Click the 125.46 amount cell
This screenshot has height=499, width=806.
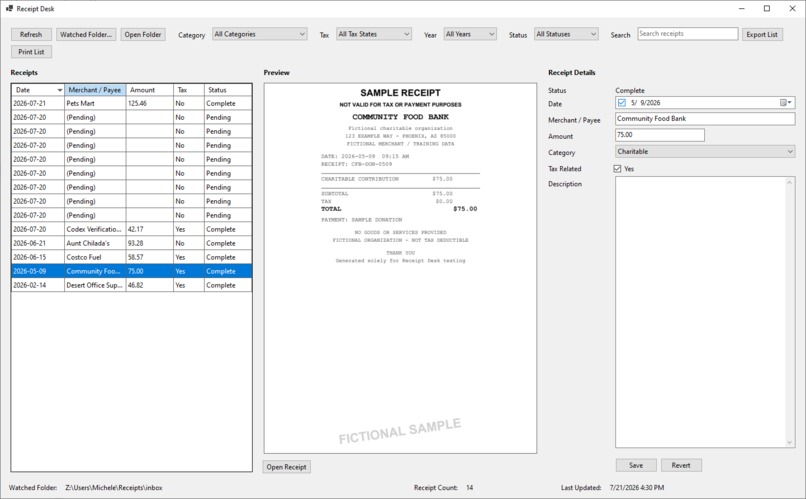coord(150,103)
